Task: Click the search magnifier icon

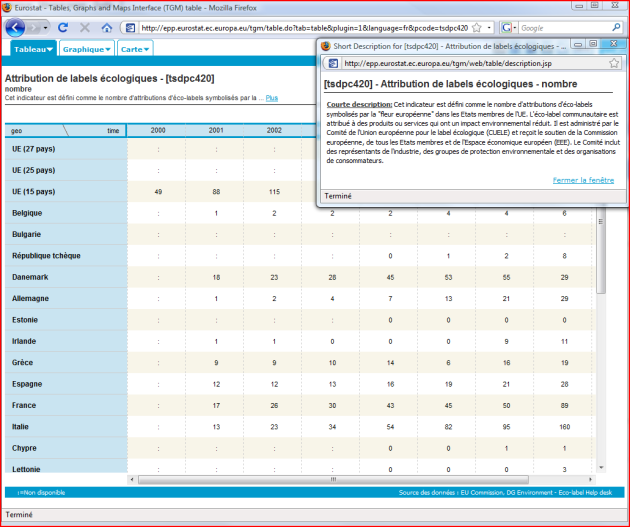Action: [x=616, y=27]
